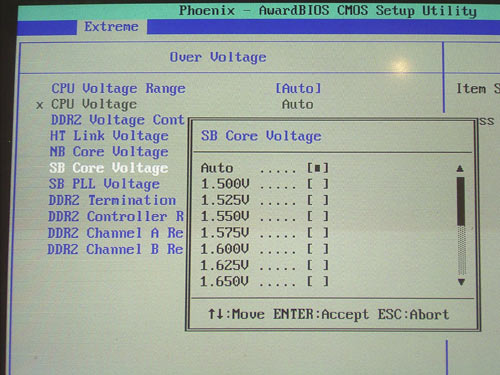Click the dark scrollbar thumb in voltage list
Viewport: 500px width, 375px height.
pos(461,201)
